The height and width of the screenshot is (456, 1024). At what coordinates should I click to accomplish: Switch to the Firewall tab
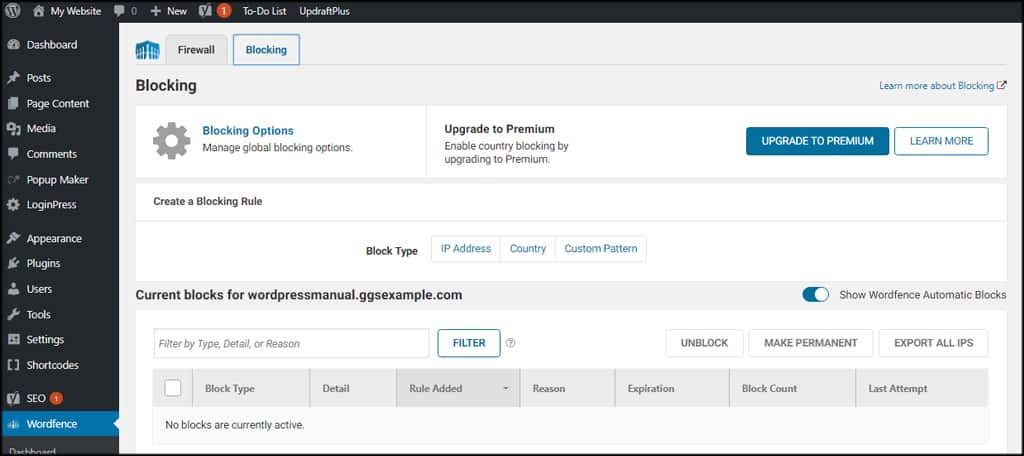pyautogui.click(x=196, y=50)
